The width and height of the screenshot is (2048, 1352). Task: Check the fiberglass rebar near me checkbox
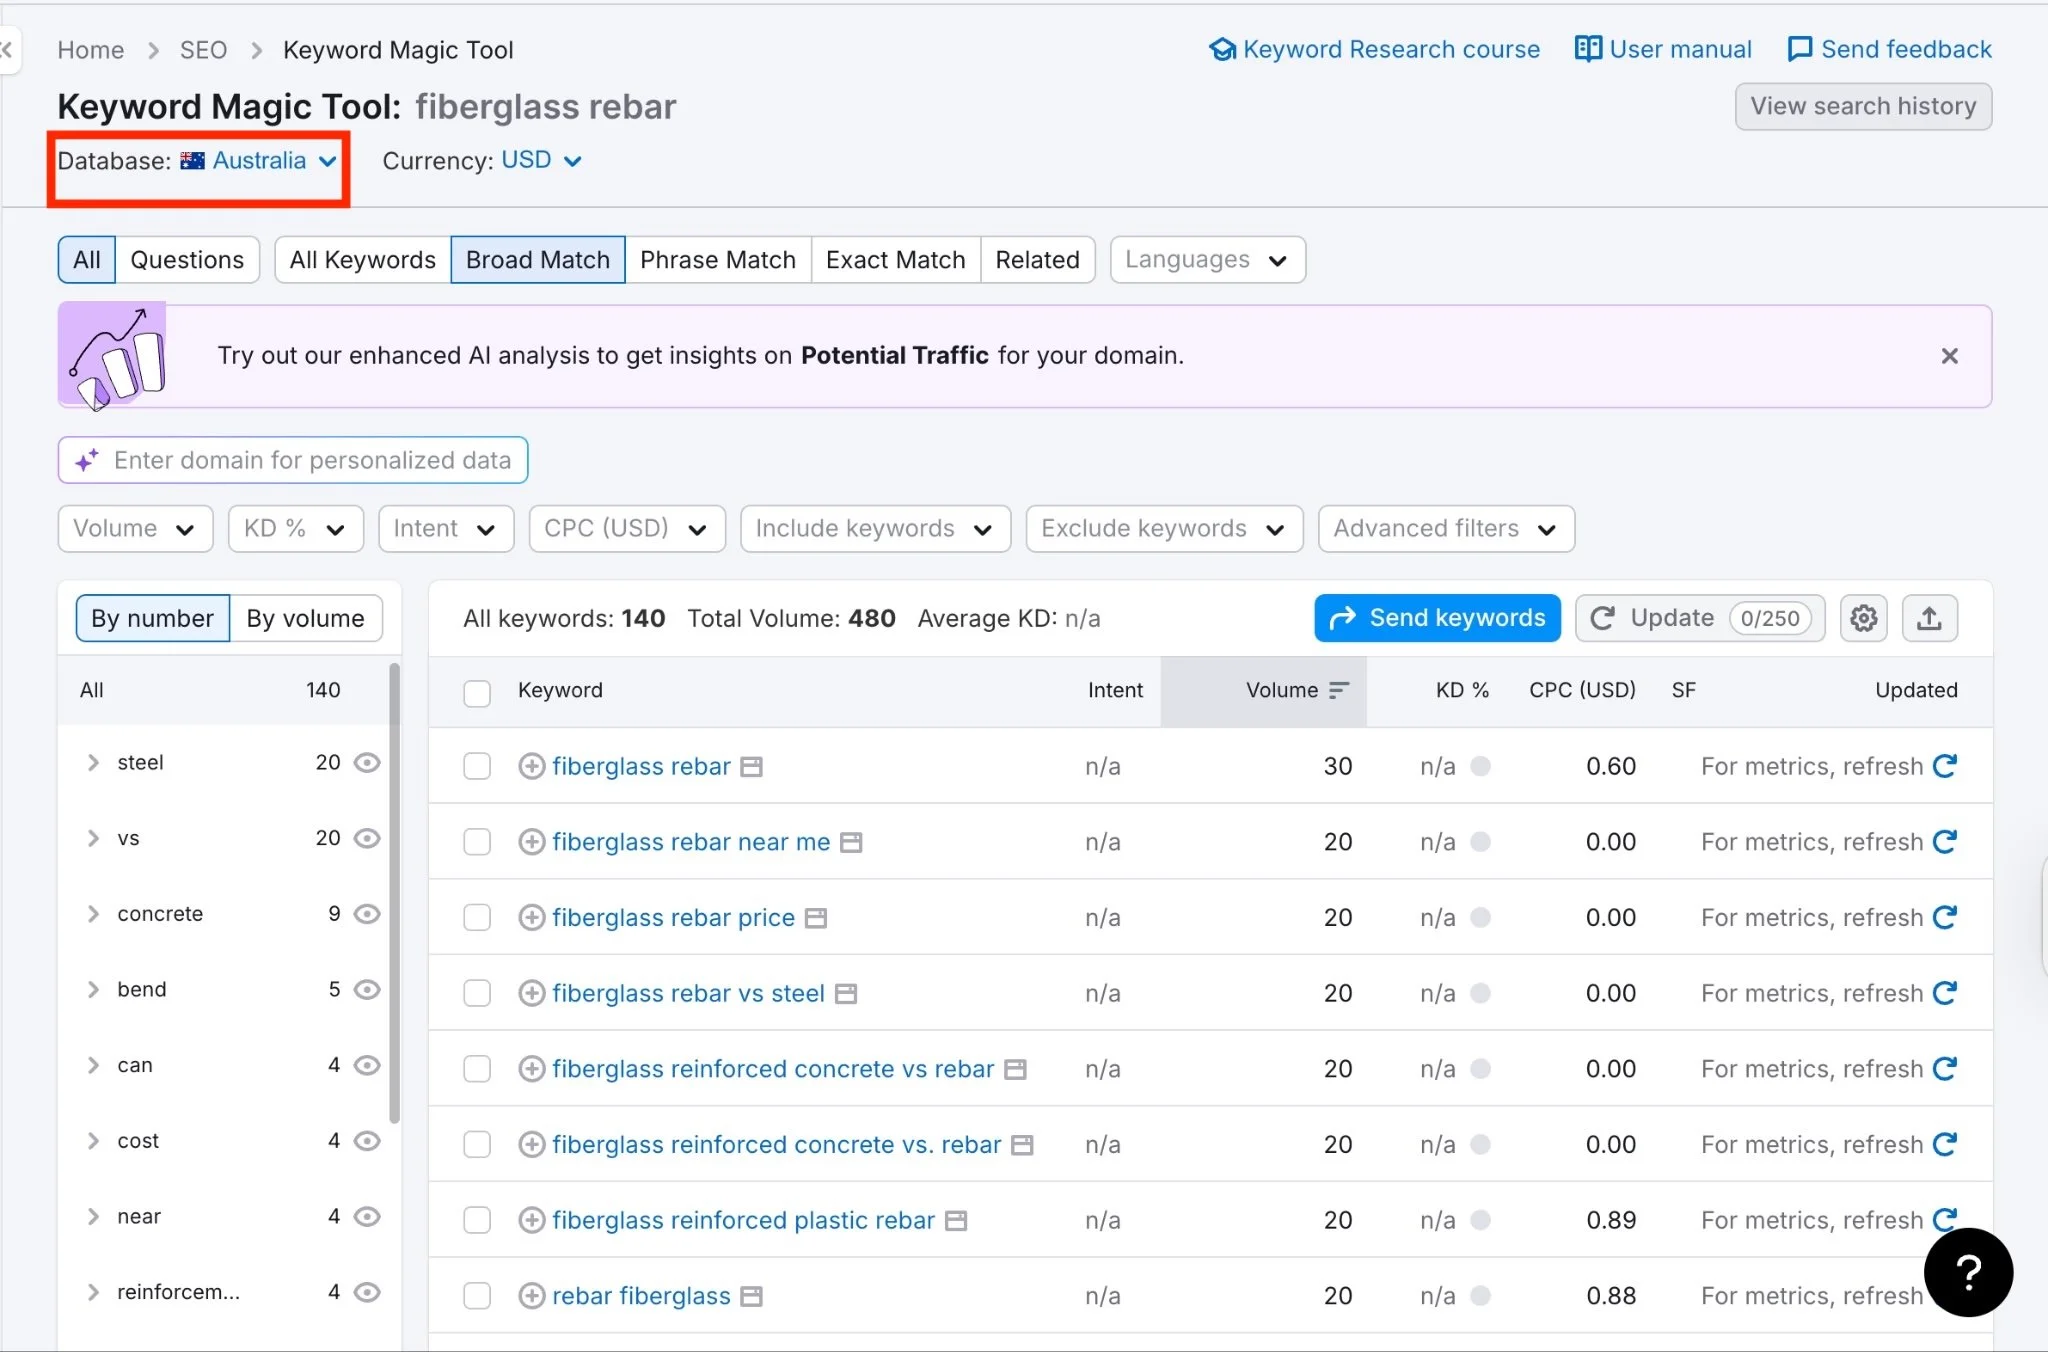pos(477,841)
